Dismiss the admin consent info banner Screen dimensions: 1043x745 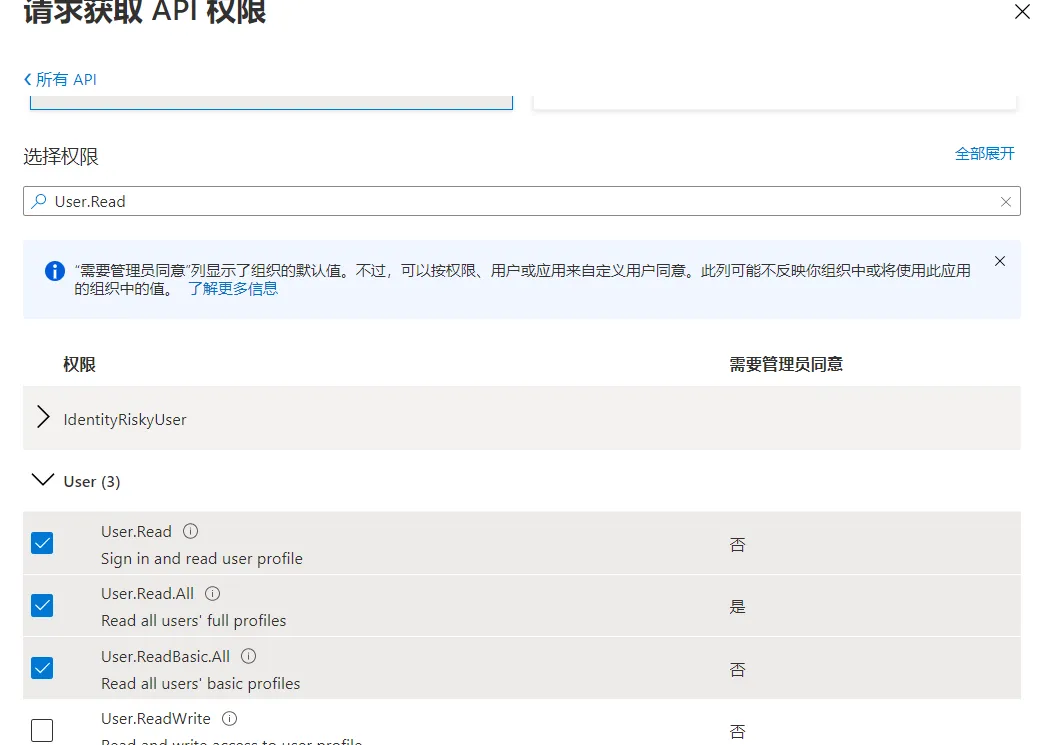click(1000, 261)
